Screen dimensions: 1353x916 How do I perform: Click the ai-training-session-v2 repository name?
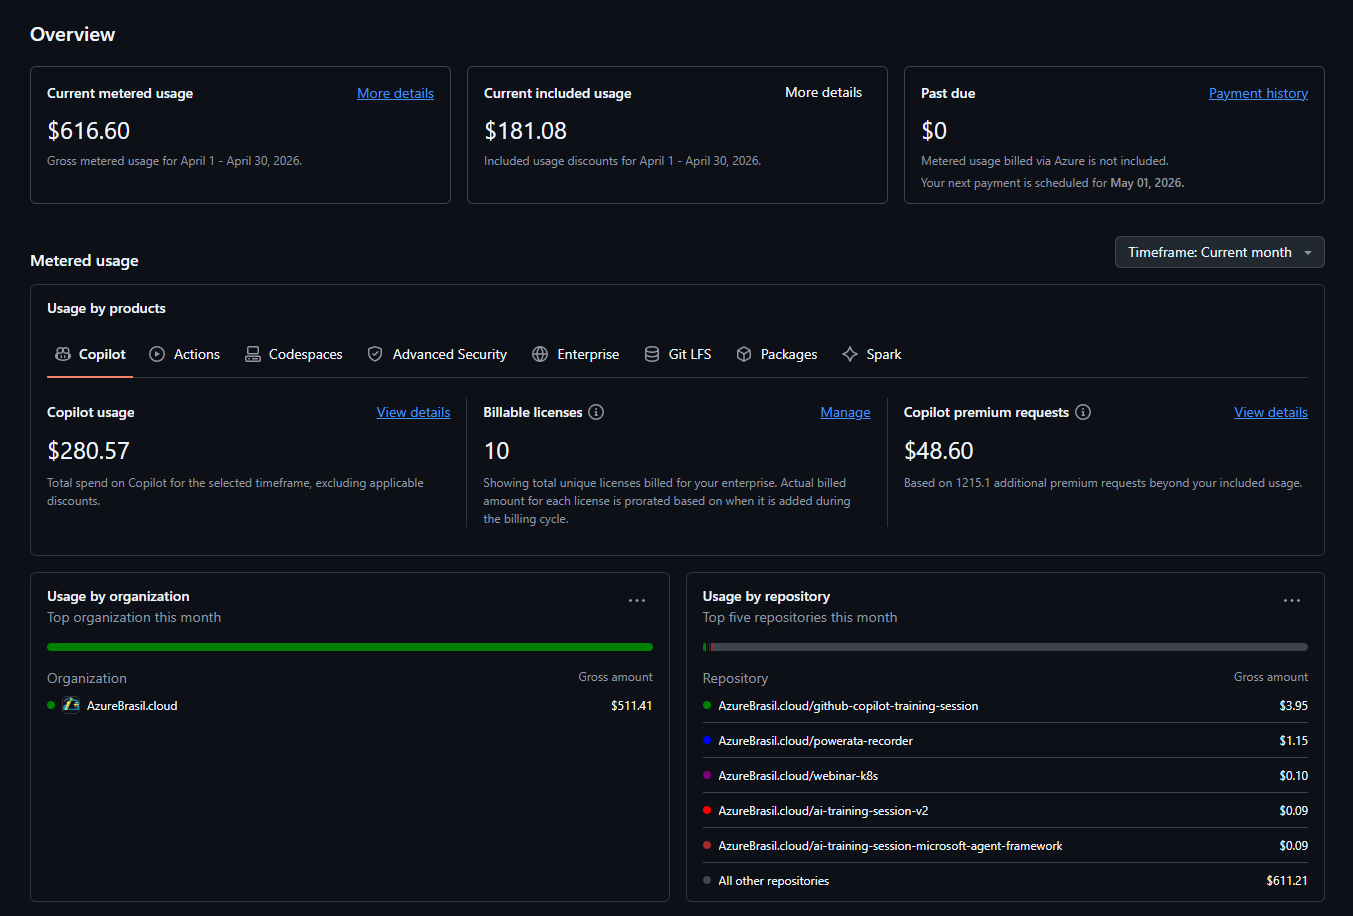point(823,811)
